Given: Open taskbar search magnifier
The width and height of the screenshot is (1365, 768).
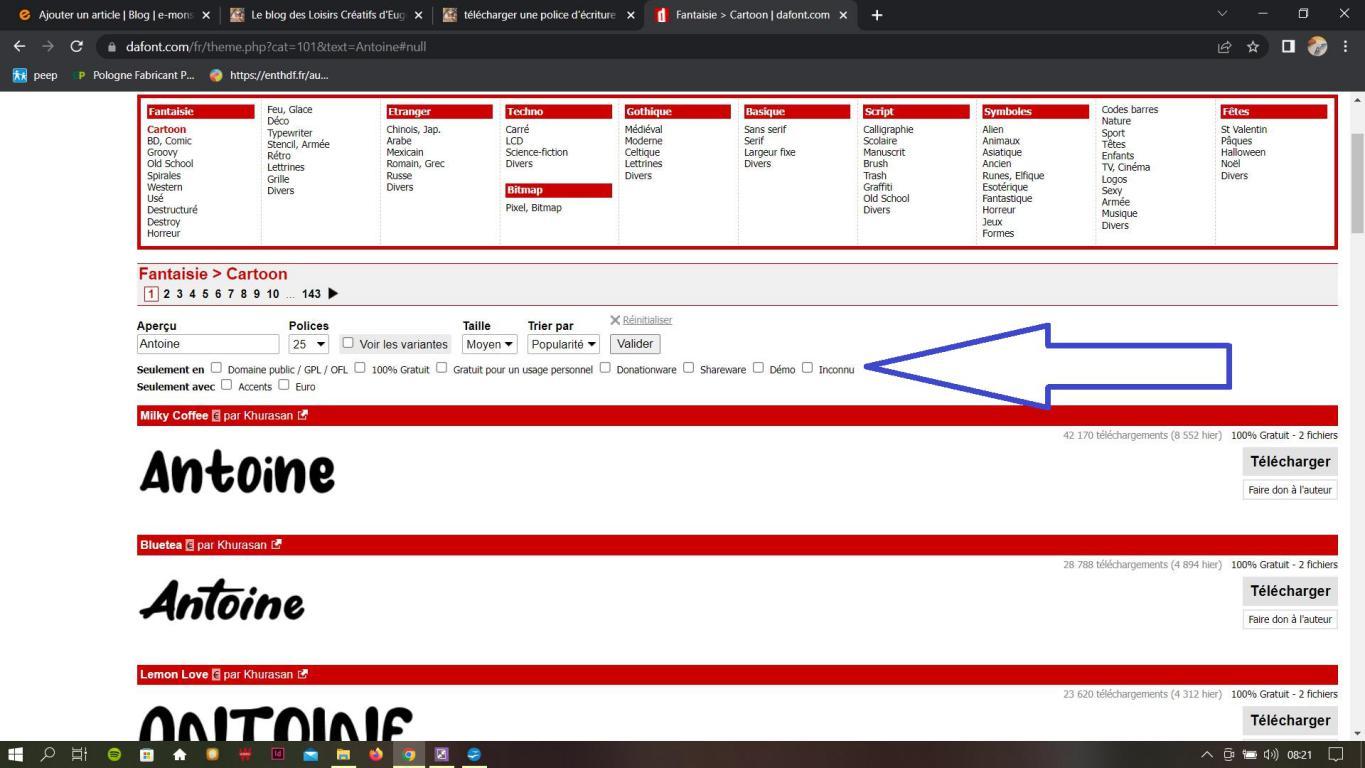Looking at the screenshot, I should (47, 755).
